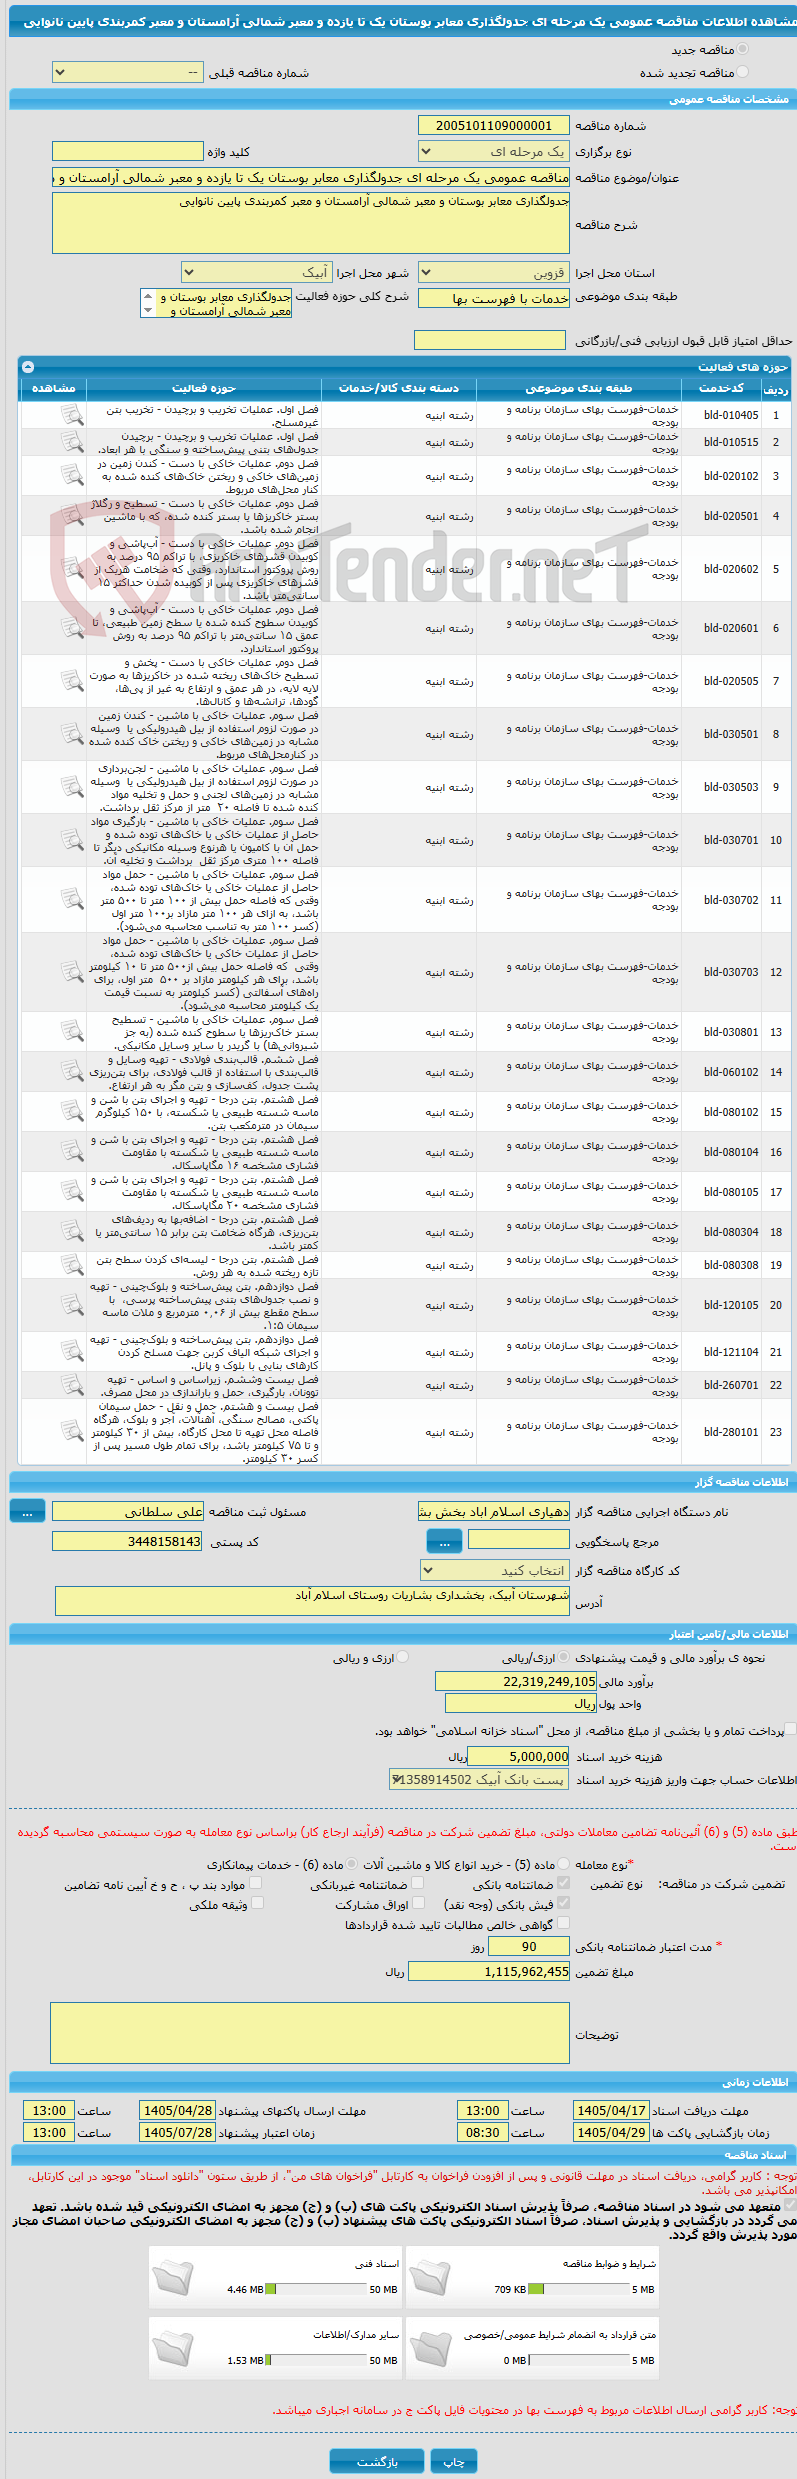Expand استان محل اجرا dropdown قزوین
This screenshot has height=2479, width=797.
tap(494, 272)
